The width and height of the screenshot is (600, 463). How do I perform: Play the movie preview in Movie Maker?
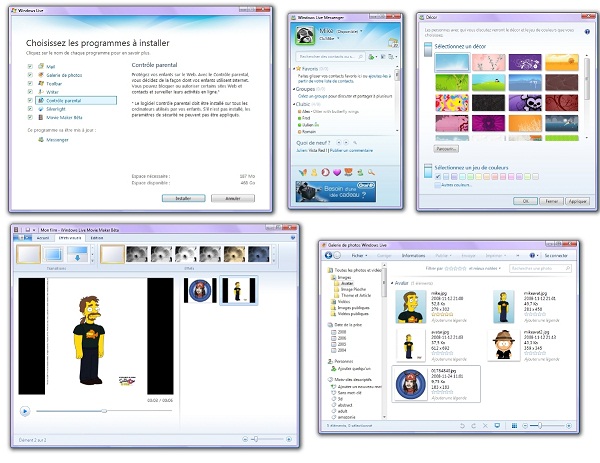point(25,411)
